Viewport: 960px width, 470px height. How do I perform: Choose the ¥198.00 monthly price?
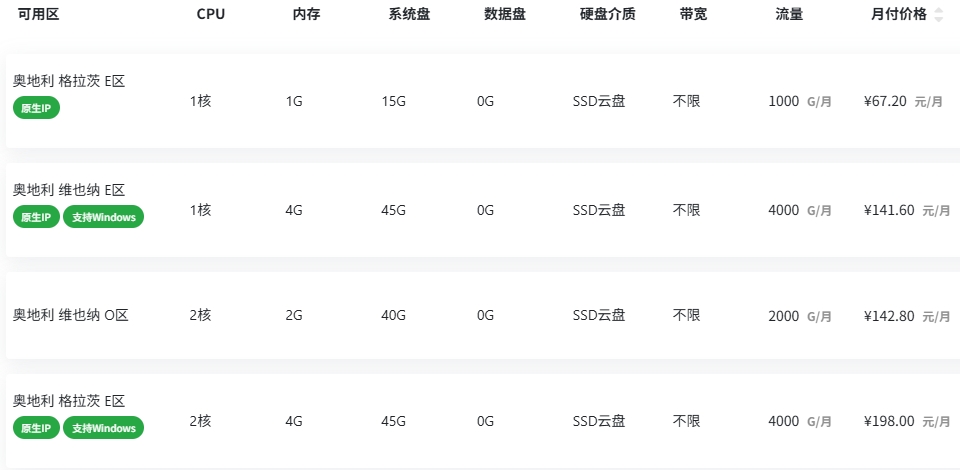pyautogui.click(x=888, y=421)
